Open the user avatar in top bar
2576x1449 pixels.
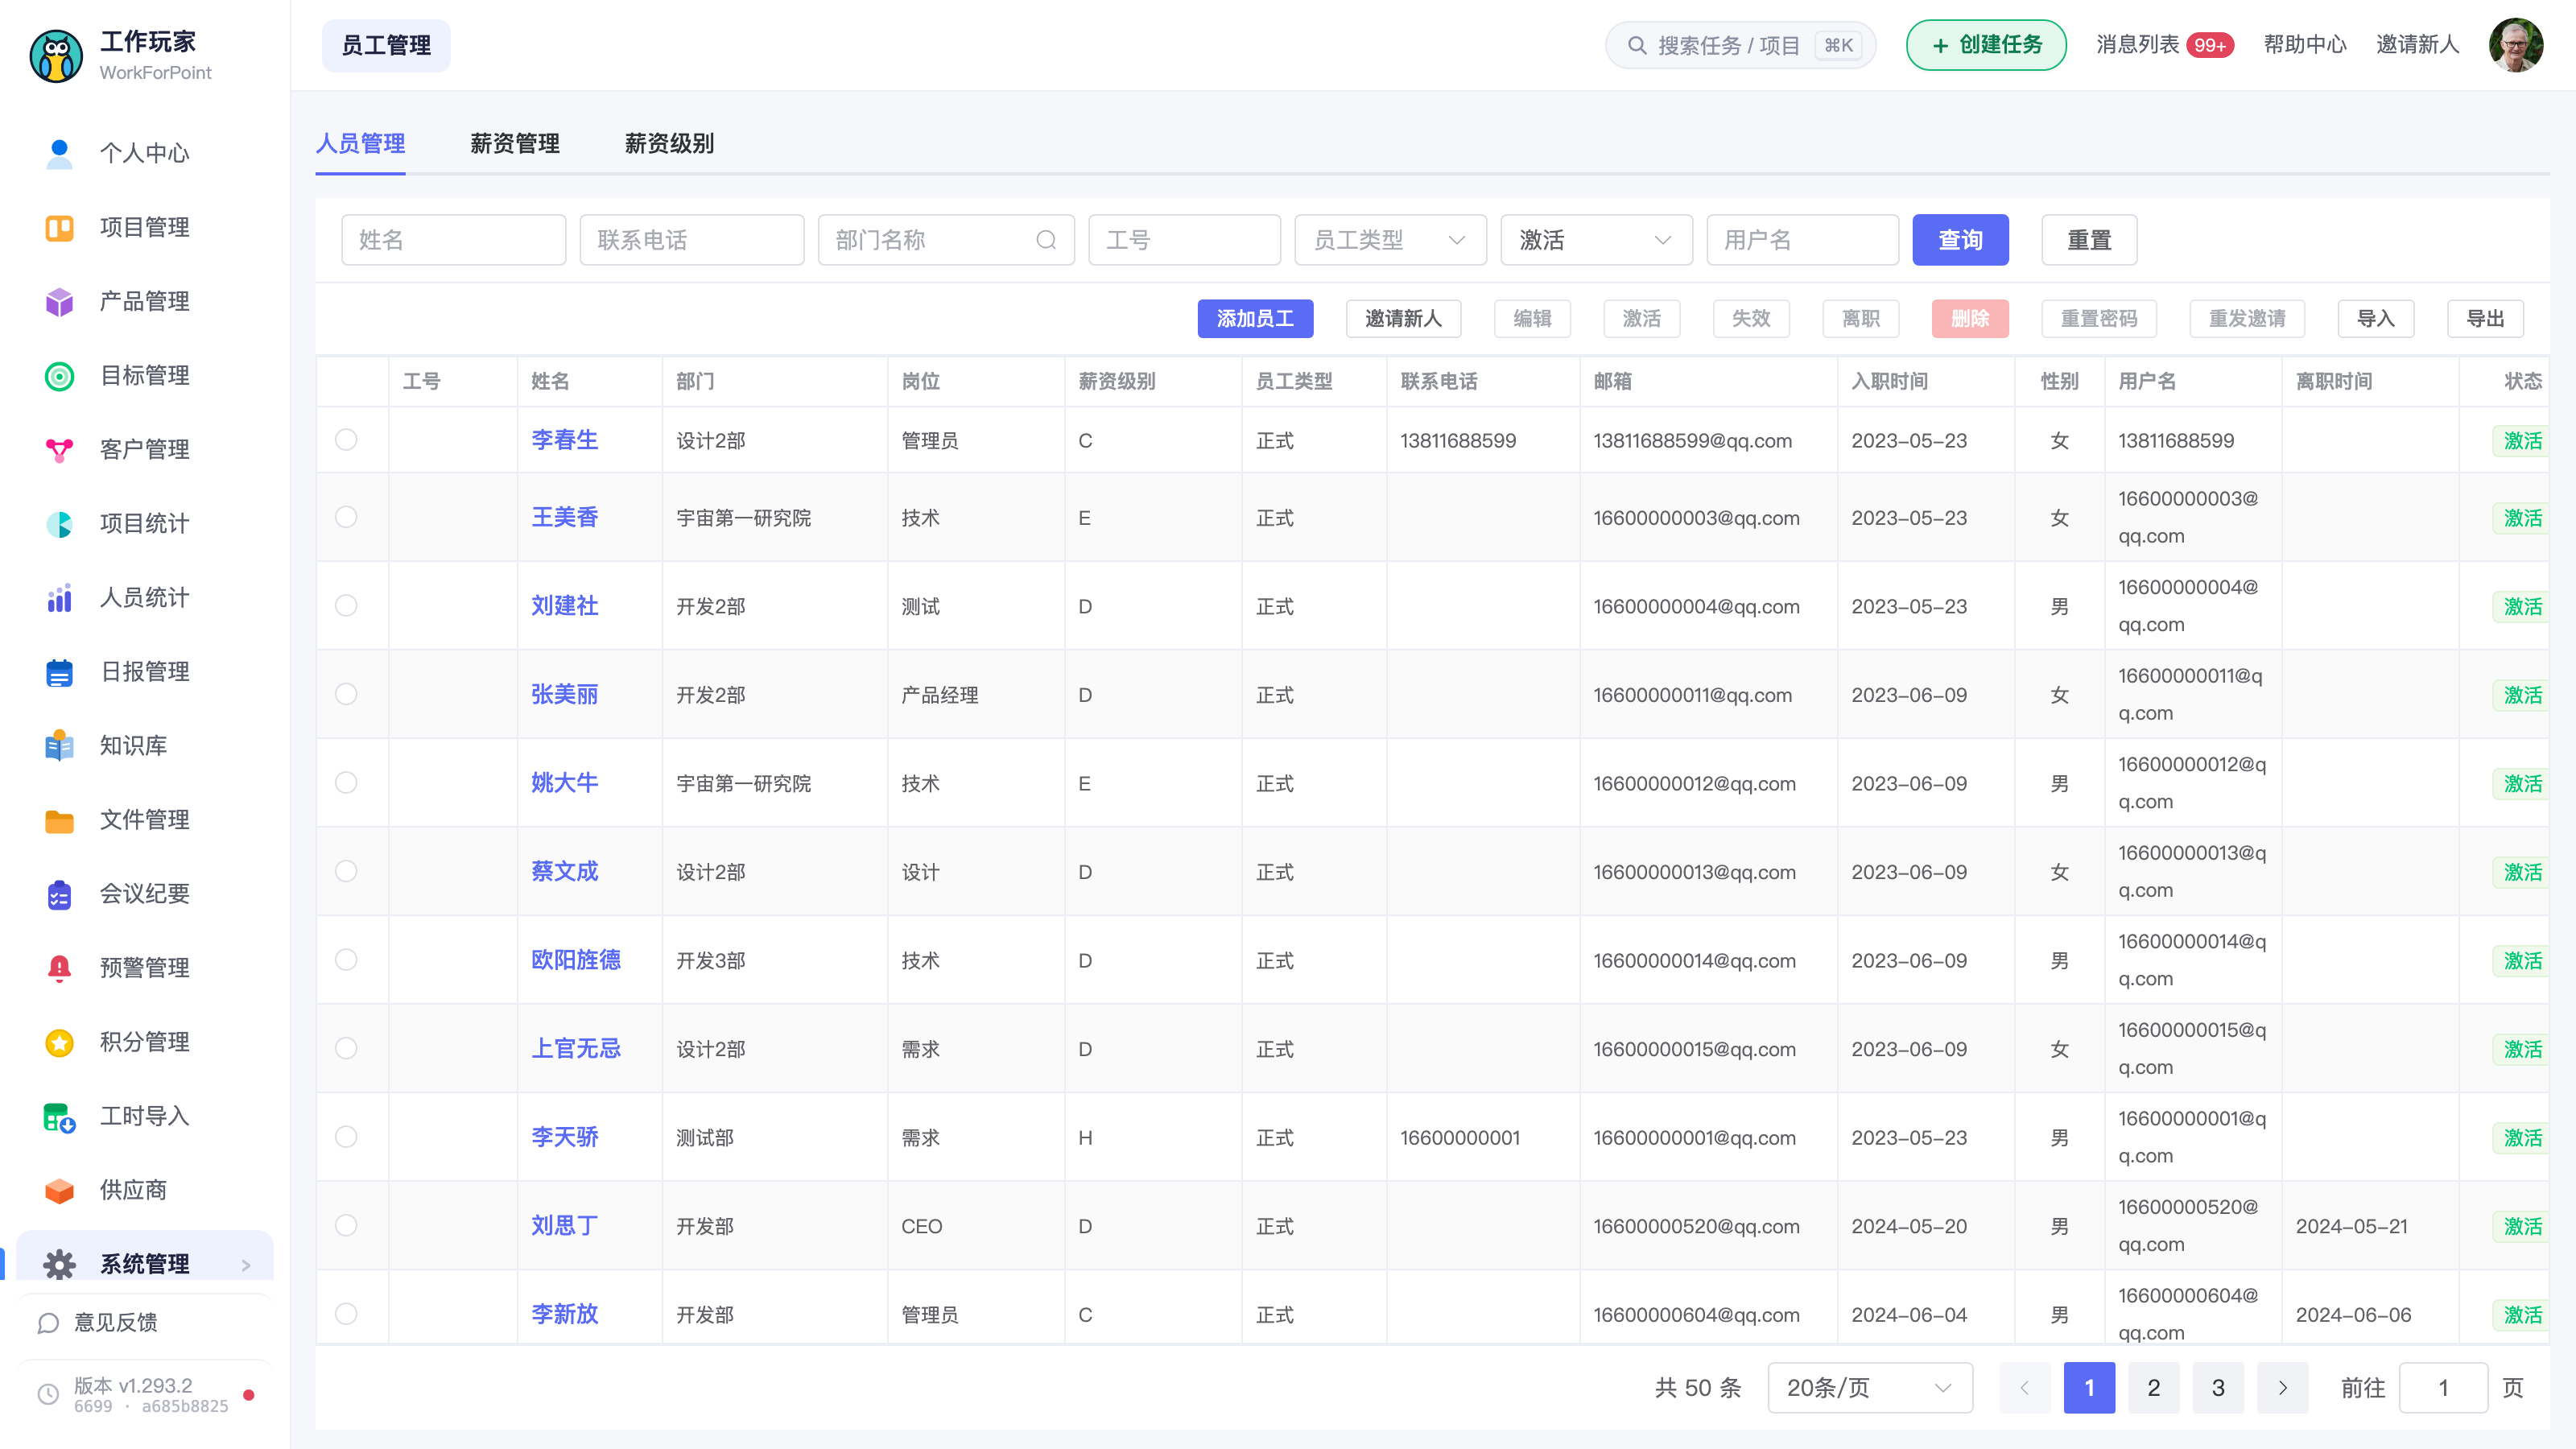[2515, 45]
